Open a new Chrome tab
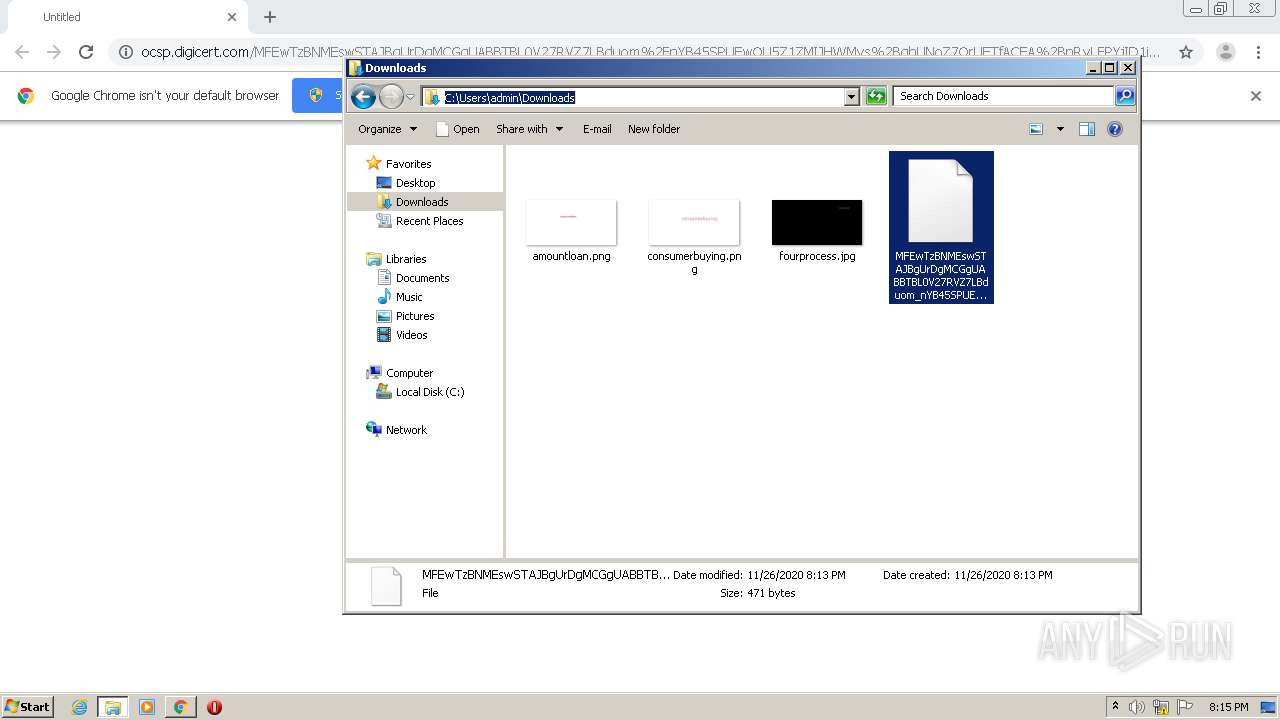 270,17
